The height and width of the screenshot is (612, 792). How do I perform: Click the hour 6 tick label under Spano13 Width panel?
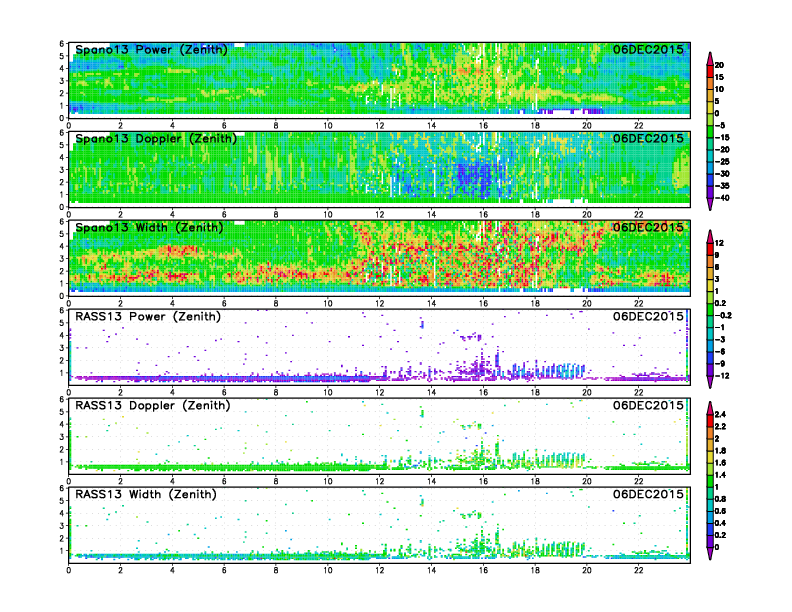[224, 303]
